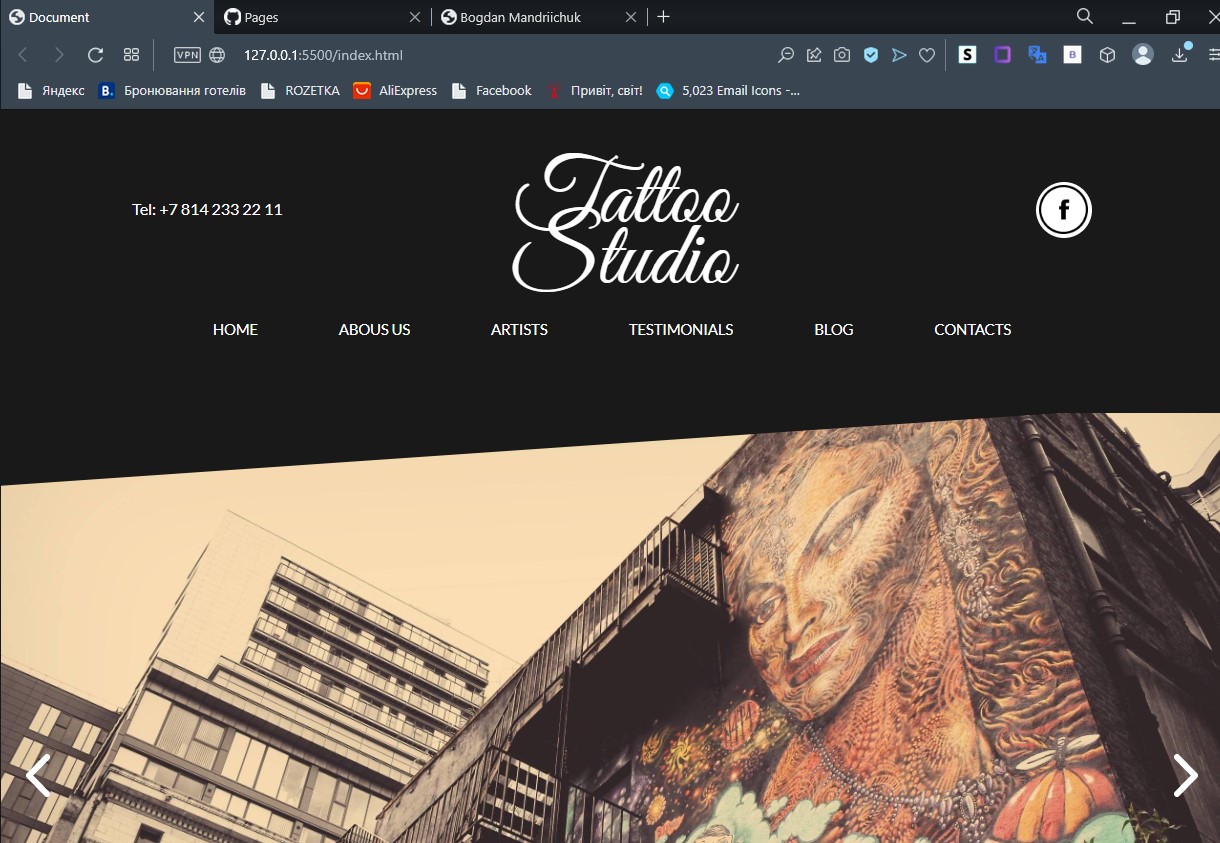The height and width of the screenshot is (843, 1220).
Task: Toggle the ad blocker shield icon
Action: pos(871,55)
